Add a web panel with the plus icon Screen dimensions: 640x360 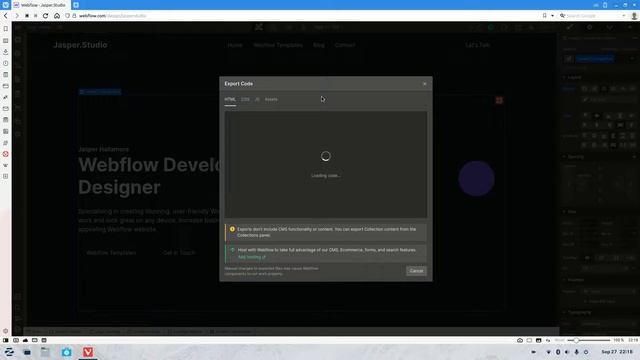click(6, 176)
